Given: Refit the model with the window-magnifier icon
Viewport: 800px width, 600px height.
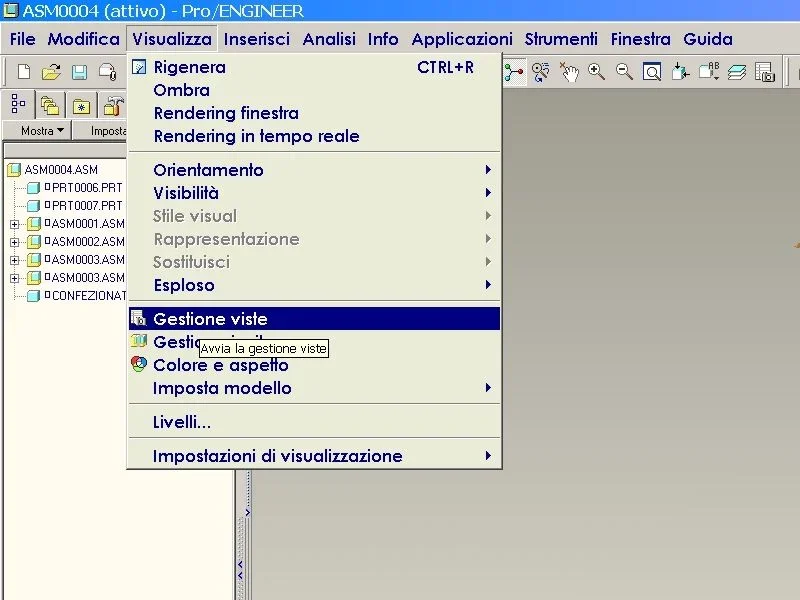Looking at the screenshot, I should pyautogui.click(x=652, y=72).
